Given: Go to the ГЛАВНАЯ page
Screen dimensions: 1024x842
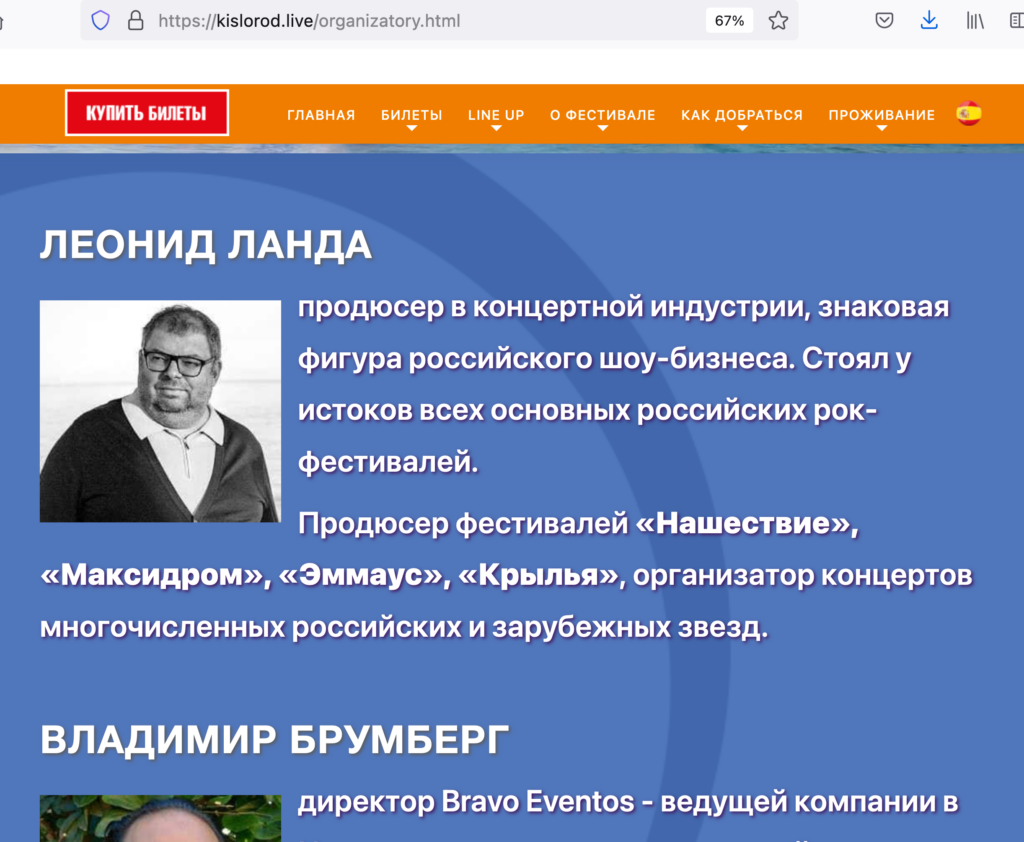Looking at the screenshot, I should pyautogui.click(x=321, y=115).
